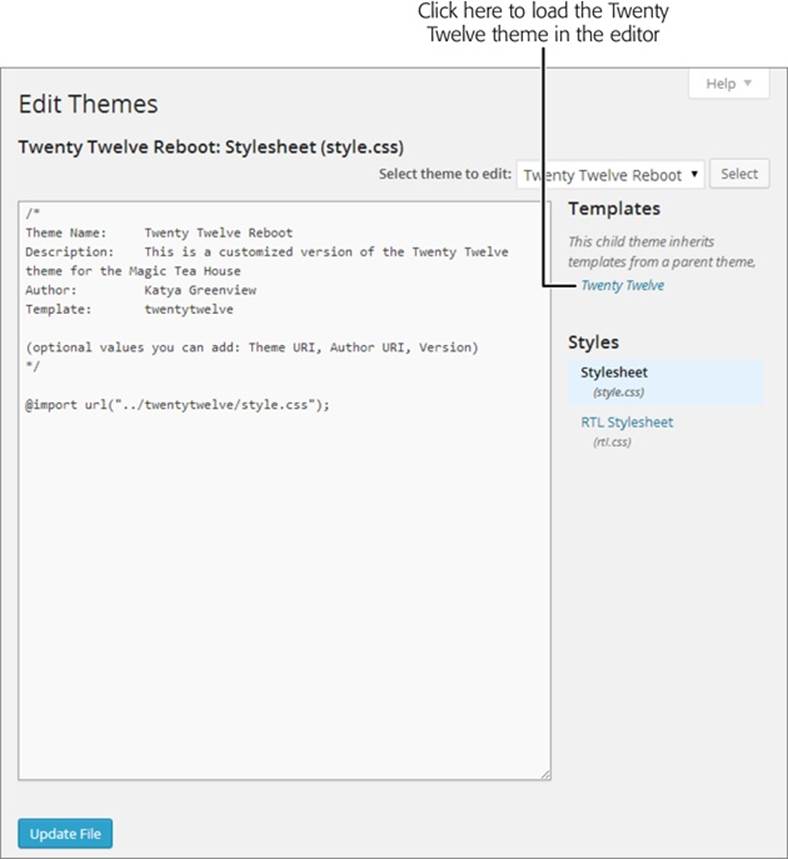Screen dimensions: 788x859
Task: Click the 'Styles' section heading
Action: point(593,342)
